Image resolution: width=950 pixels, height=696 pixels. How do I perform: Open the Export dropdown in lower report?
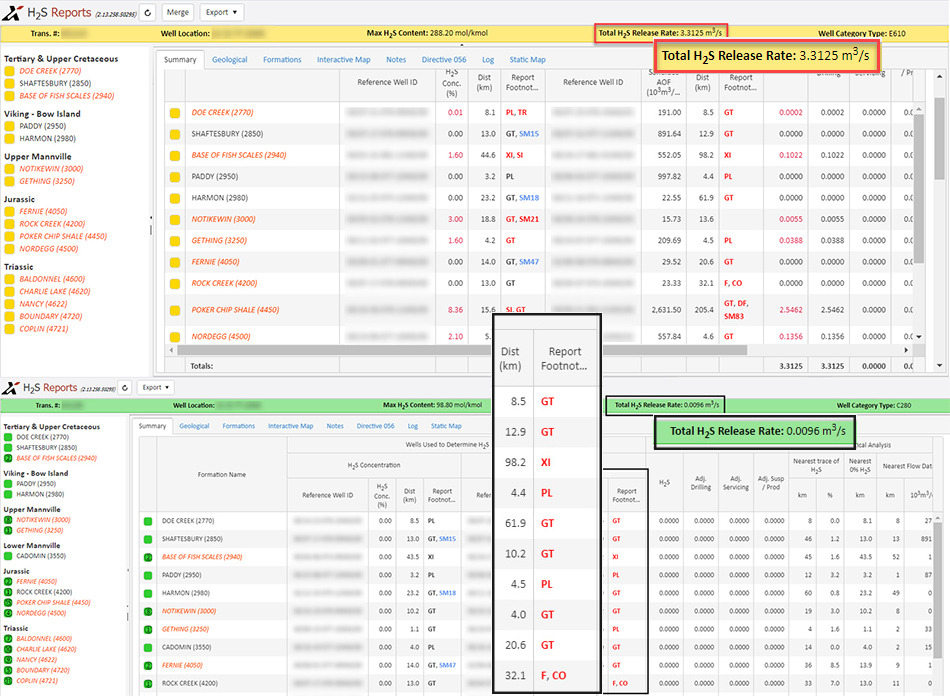pyautogui.click(x=156, y=388)
